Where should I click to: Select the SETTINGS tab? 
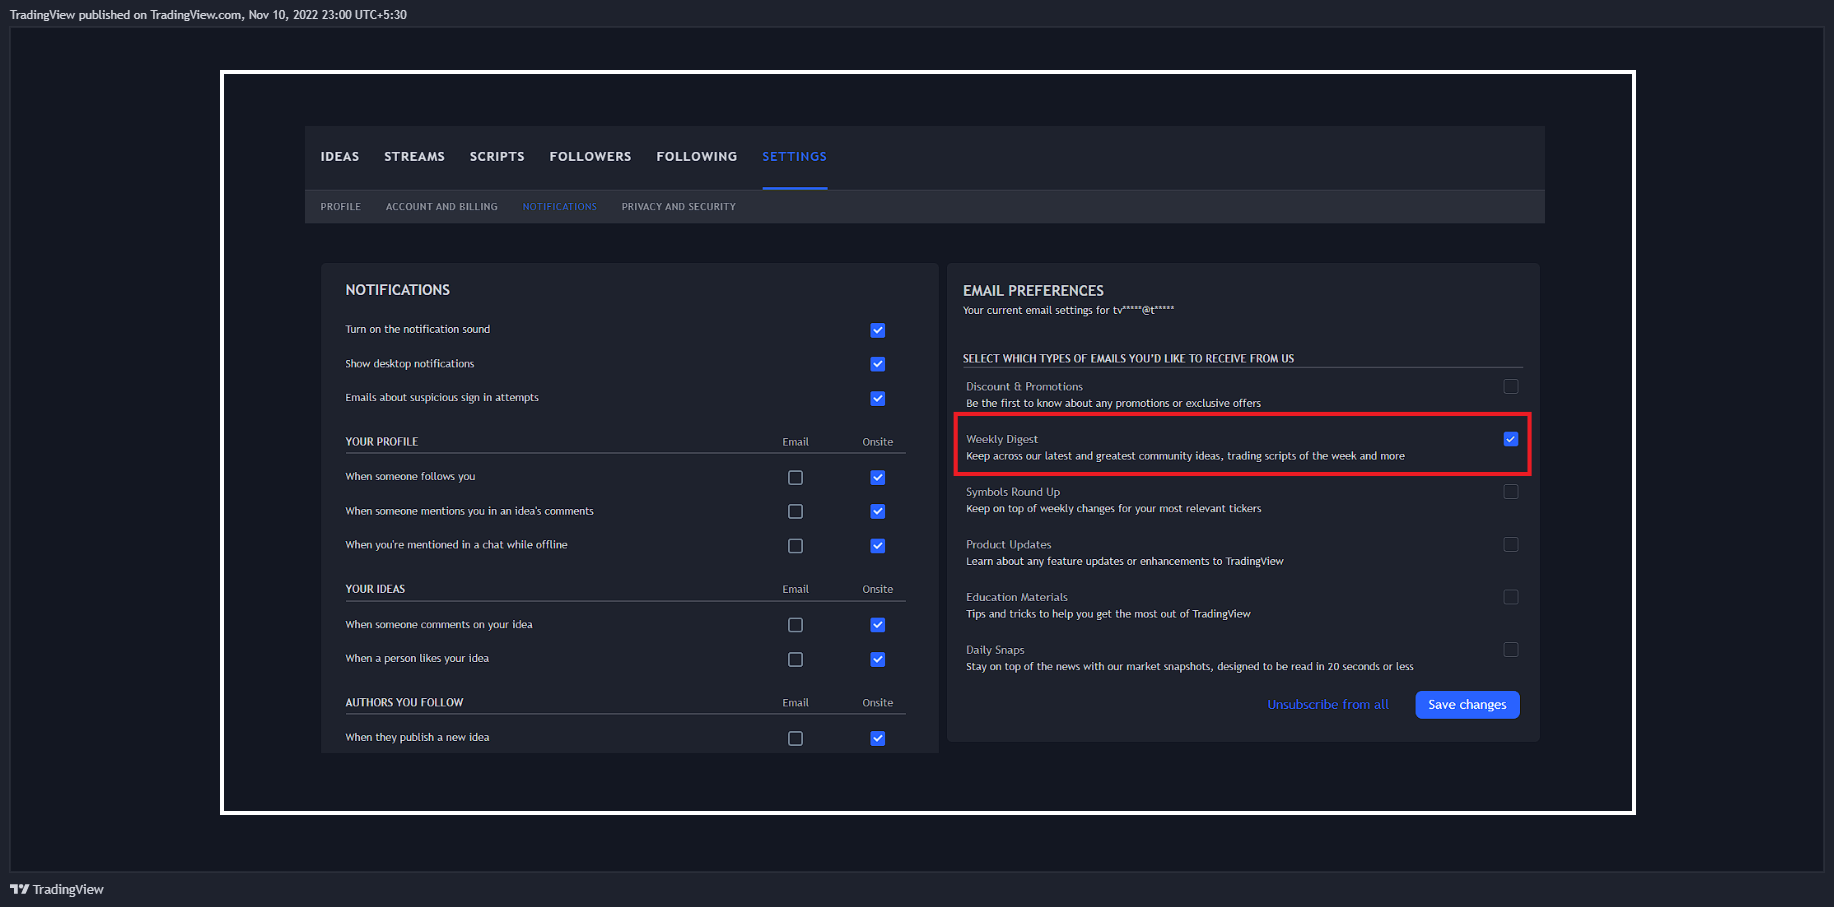pos(794,157)
